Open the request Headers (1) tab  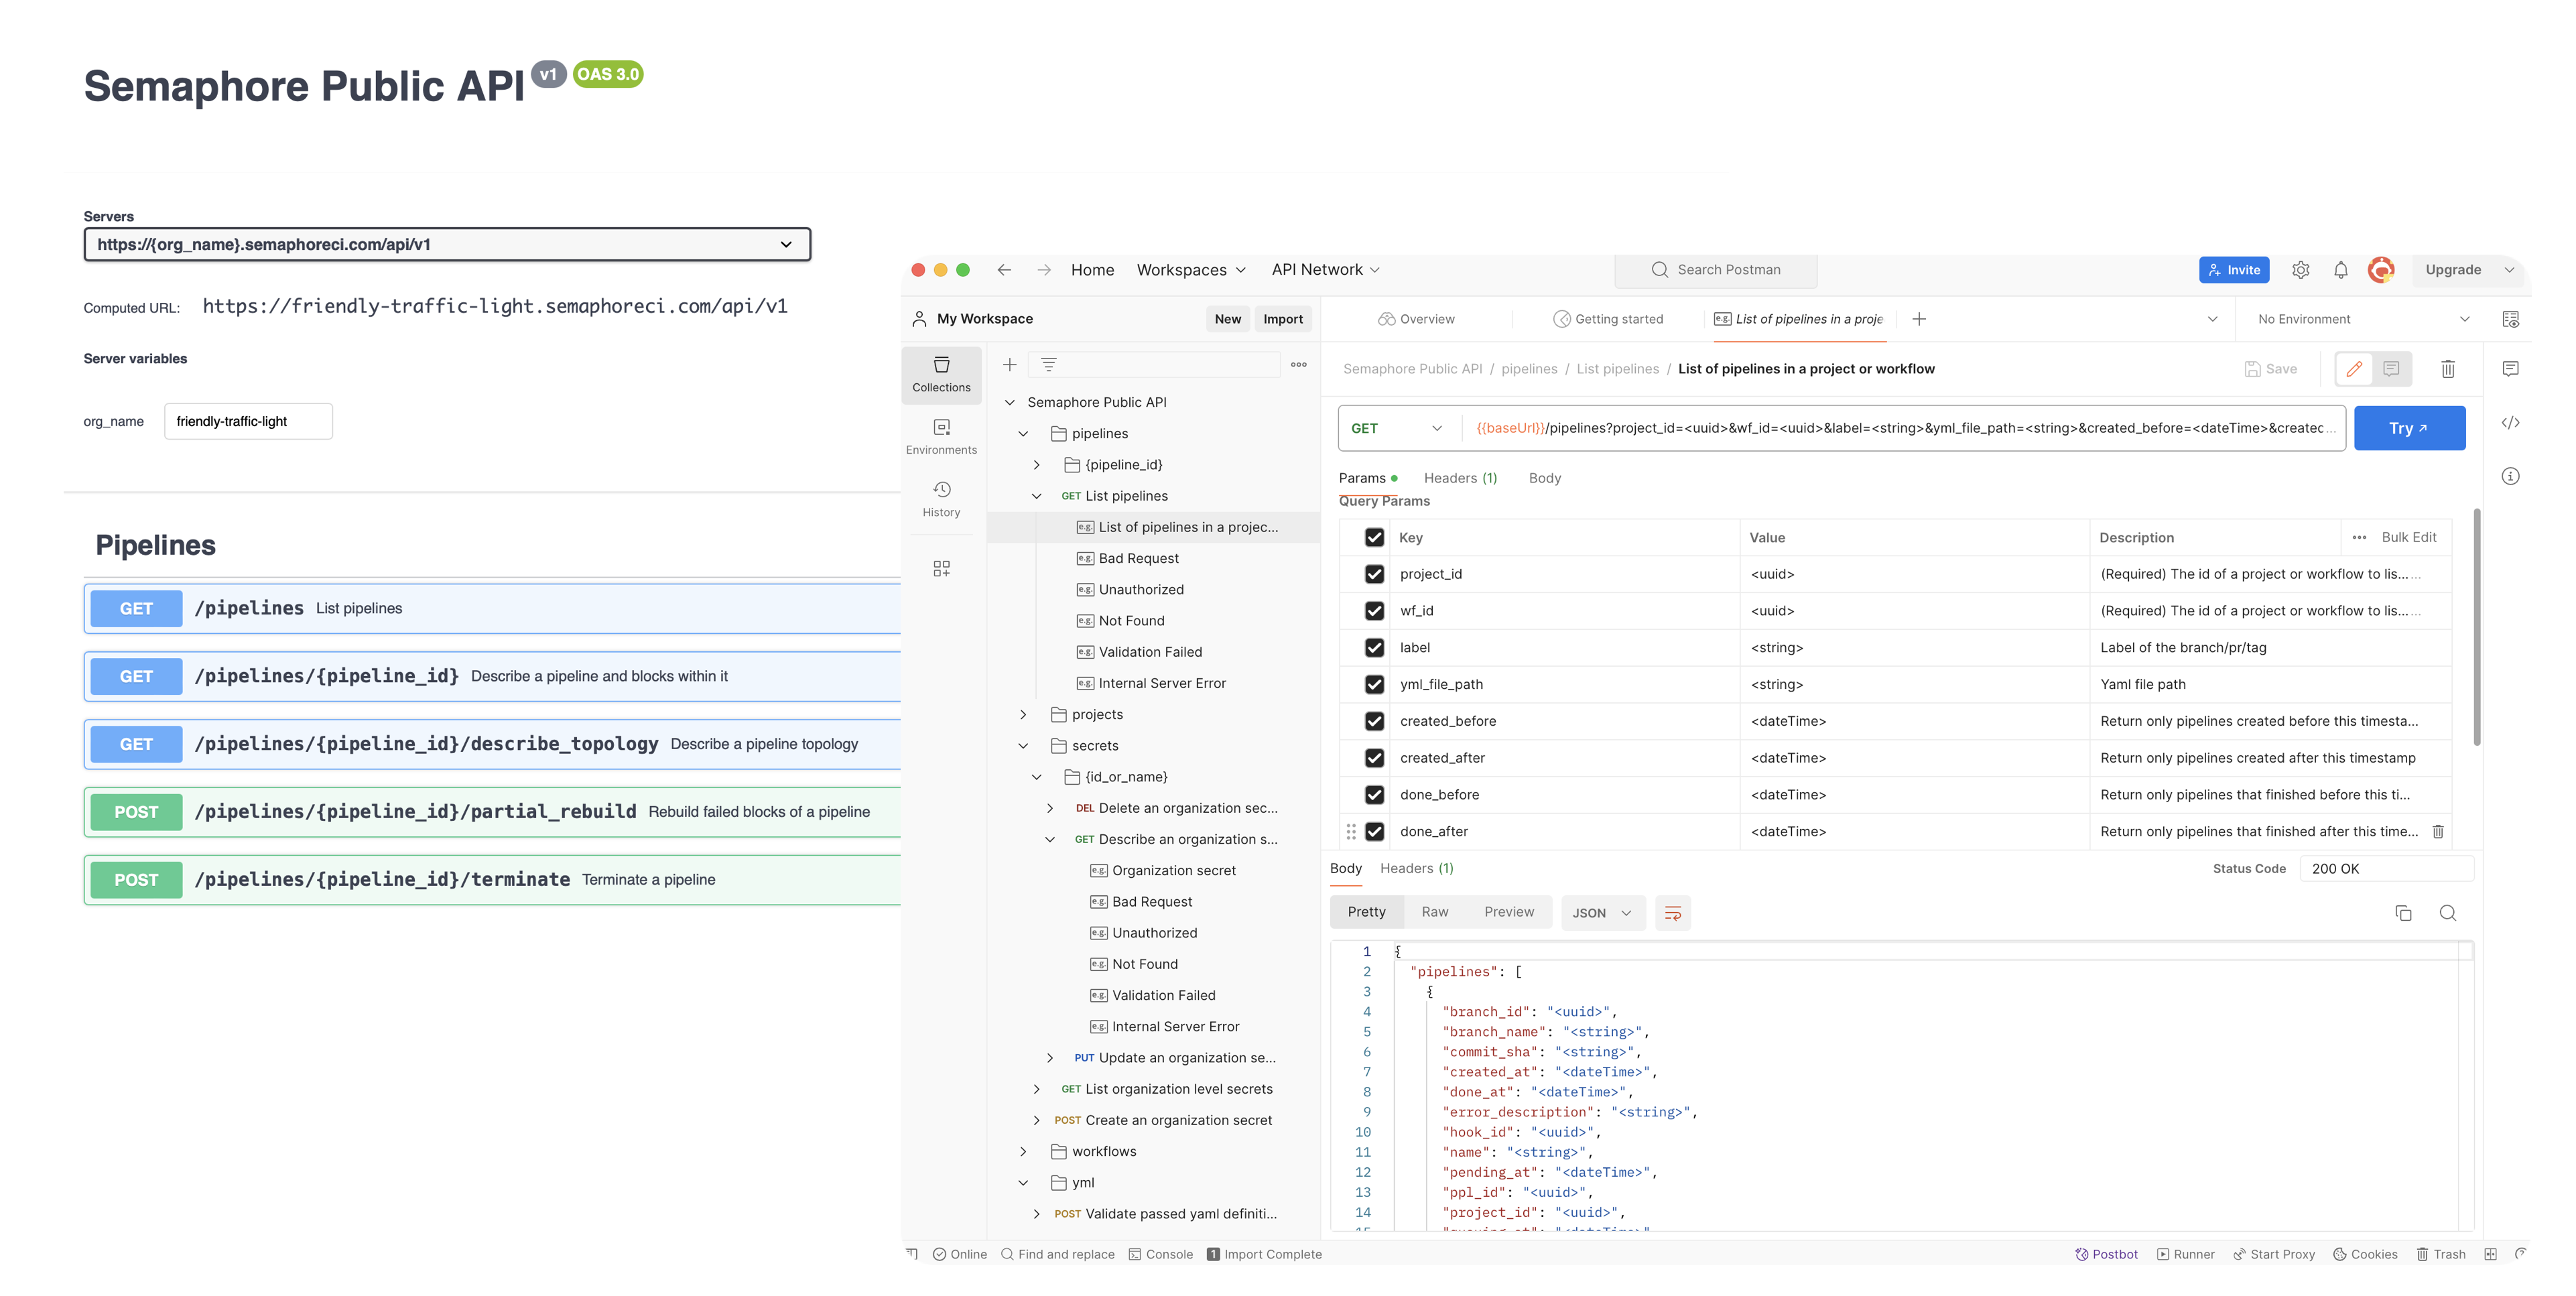point(1460,478)
